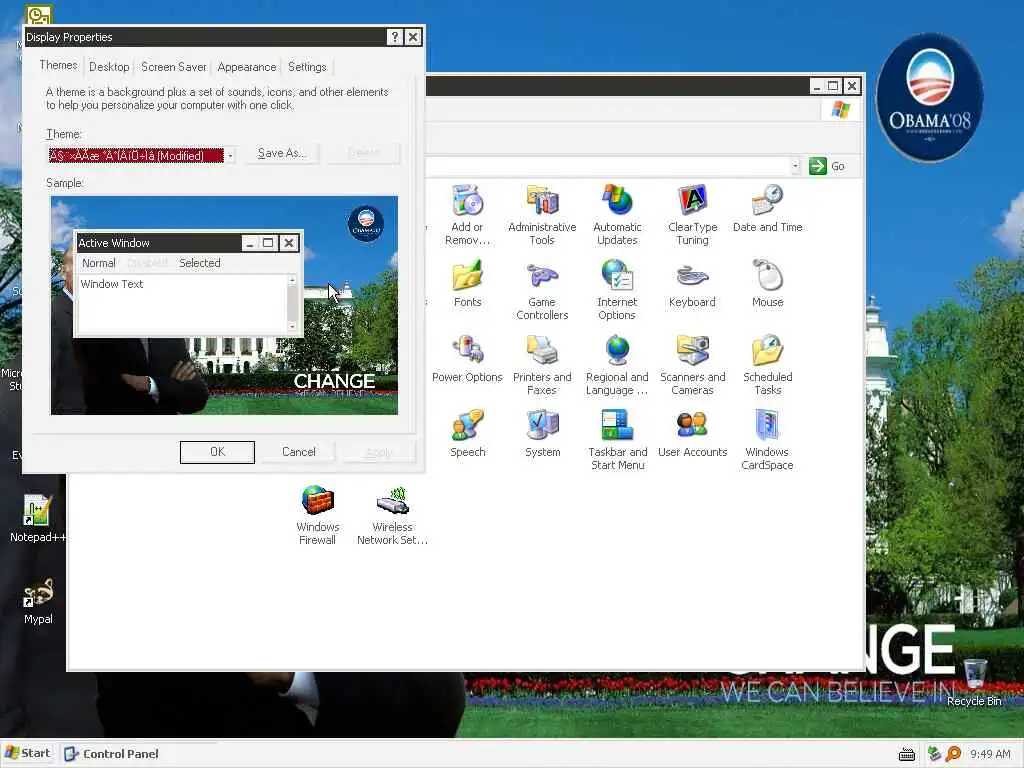Switch to the Settings tab

tap(307, 67)
